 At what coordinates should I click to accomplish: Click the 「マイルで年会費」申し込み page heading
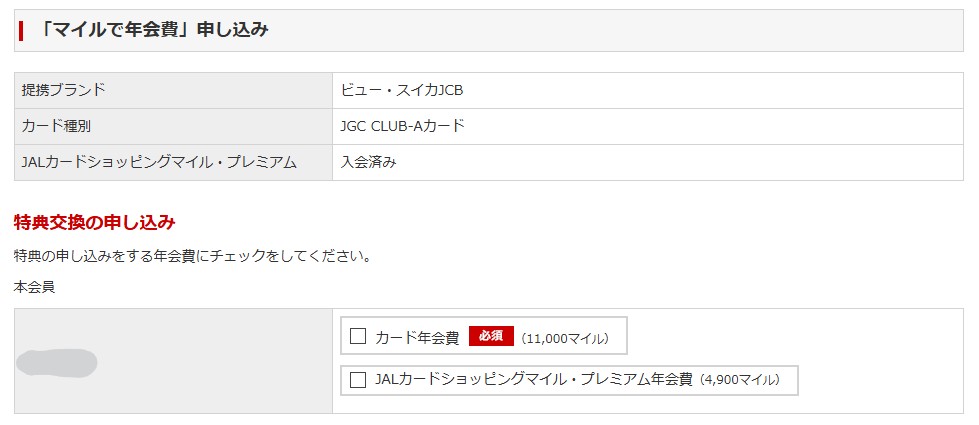[x=153, y=29]
